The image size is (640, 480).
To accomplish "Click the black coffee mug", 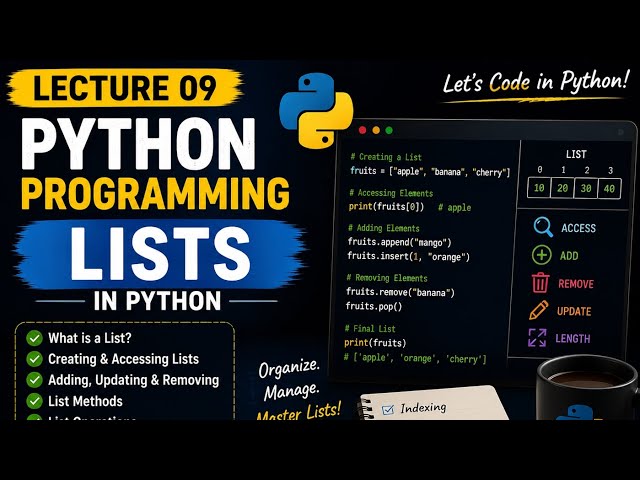I will click(587, 387).
